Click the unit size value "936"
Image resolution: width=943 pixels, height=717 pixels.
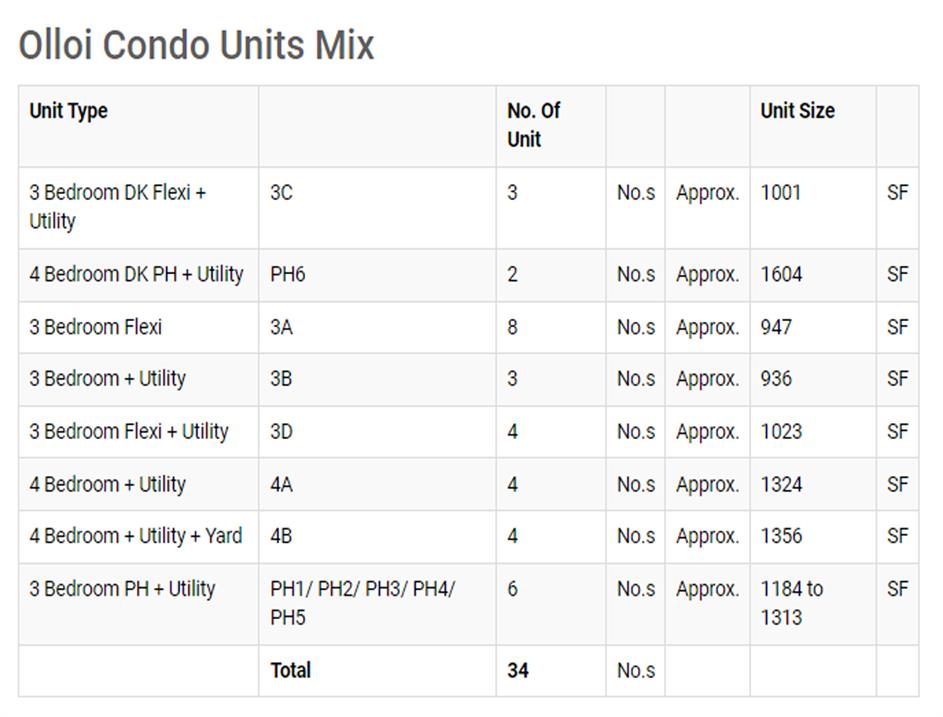point(776,379)
